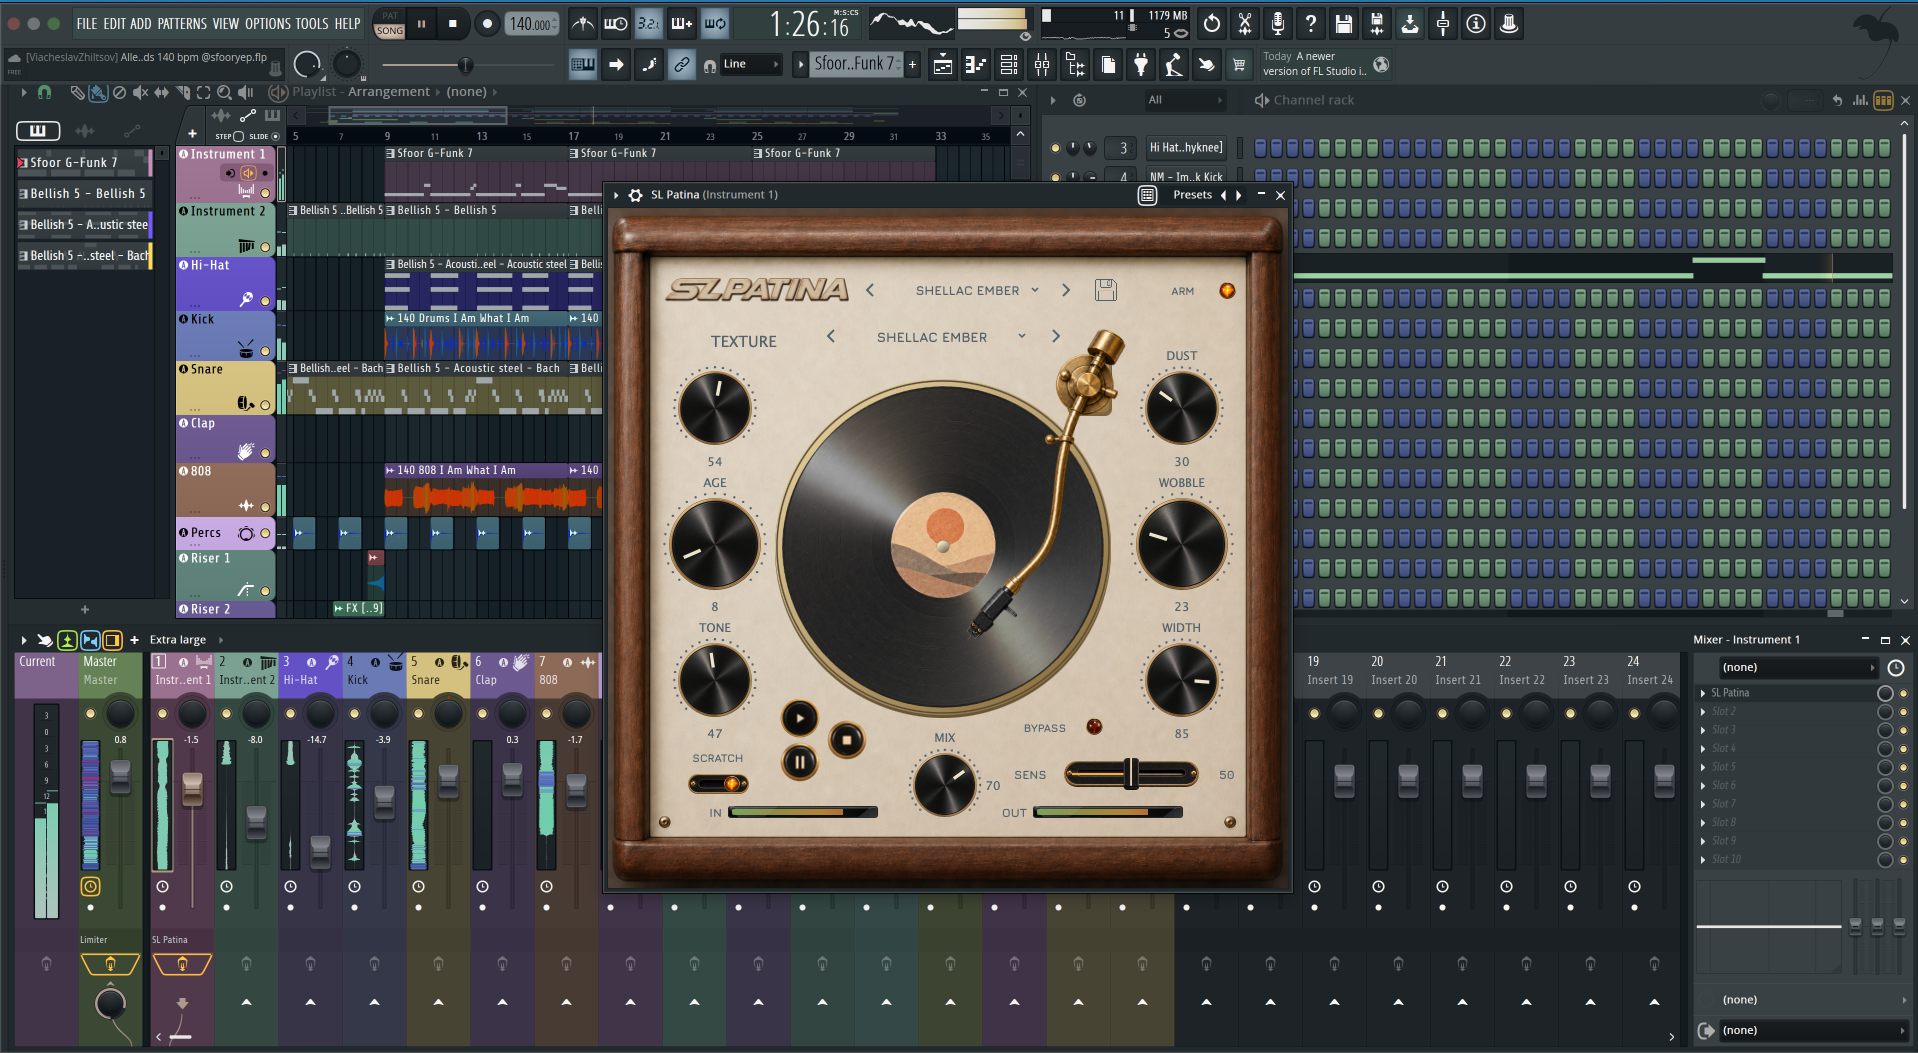Add new pattern with plus button
Screen dimensions: 1918x1053
pyautogui.click(x=912, y=65)
